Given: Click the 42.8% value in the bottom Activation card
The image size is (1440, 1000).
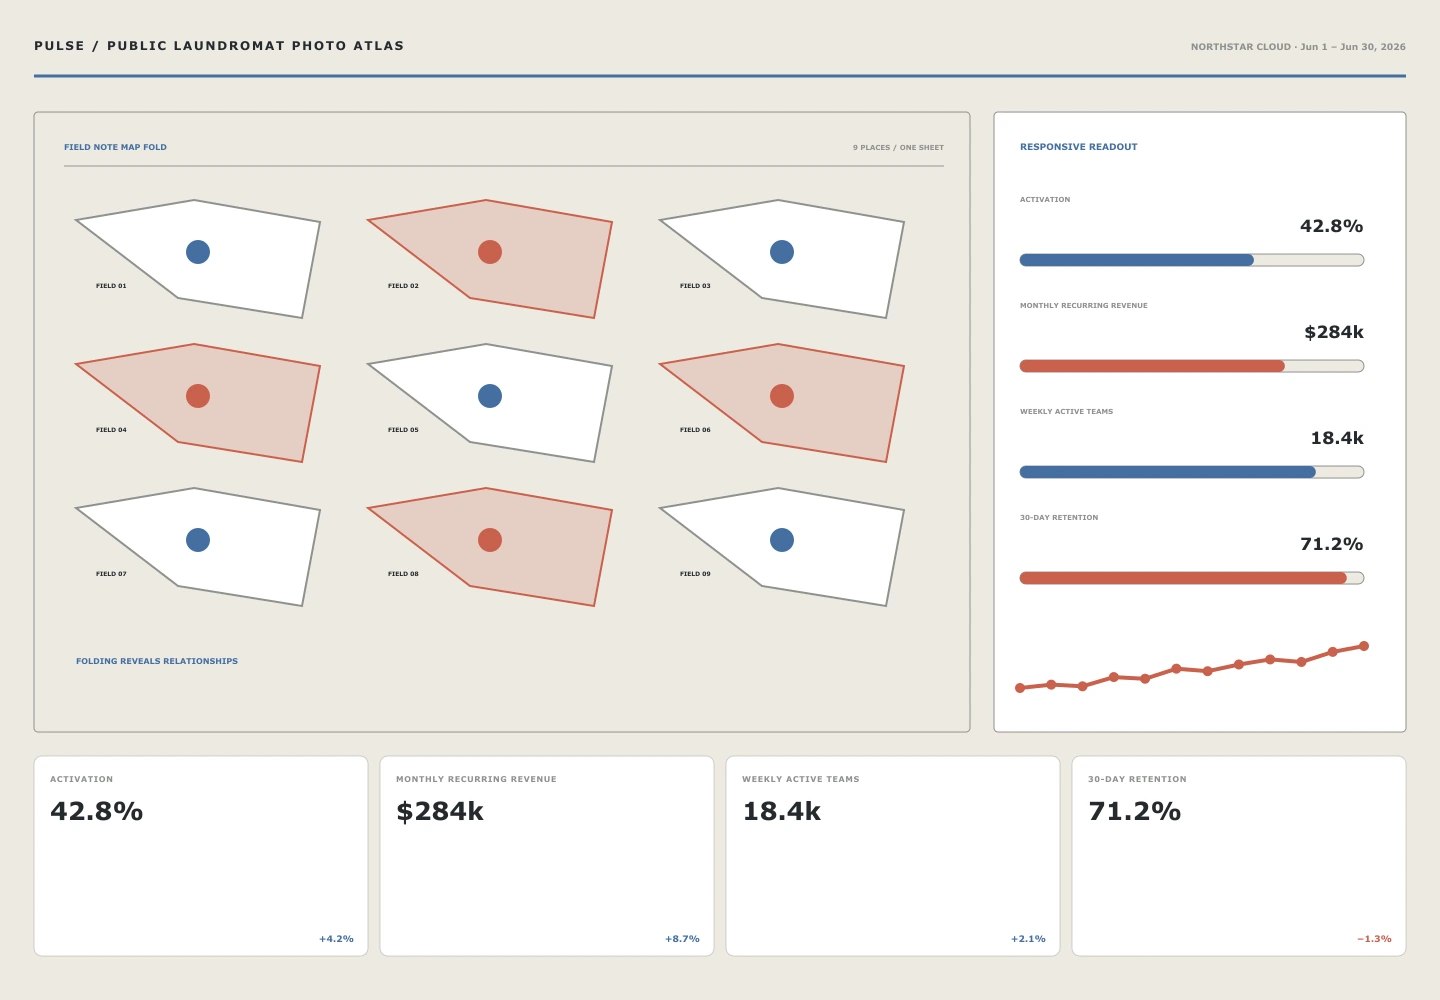Looking at the screenshot, I should 97,811.
